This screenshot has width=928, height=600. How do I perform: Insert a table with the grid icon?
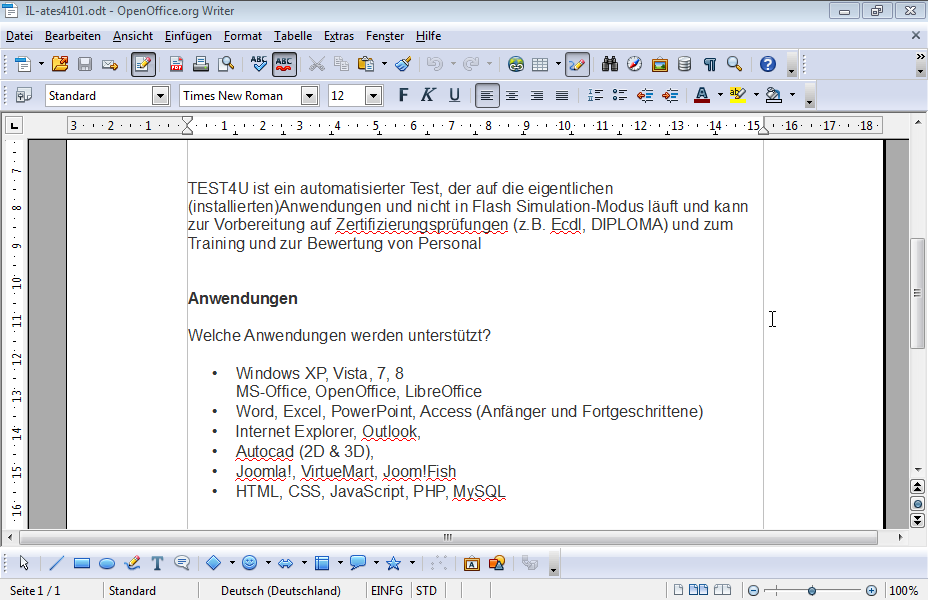(540, 64)
